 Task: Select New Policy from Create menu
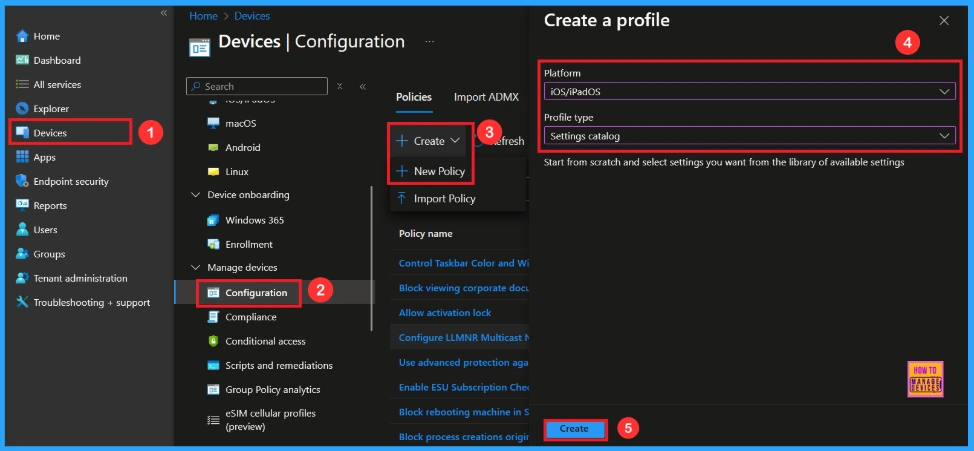point(430,171)
